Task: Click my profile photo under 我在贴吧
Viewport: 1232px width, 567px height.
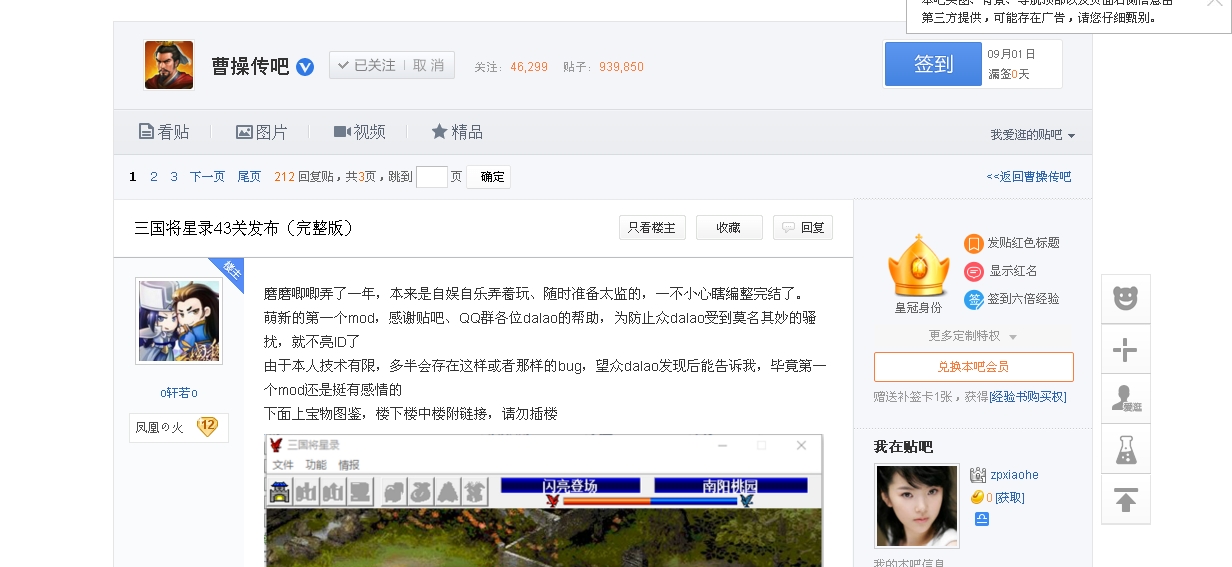Action: coord(917,505)
